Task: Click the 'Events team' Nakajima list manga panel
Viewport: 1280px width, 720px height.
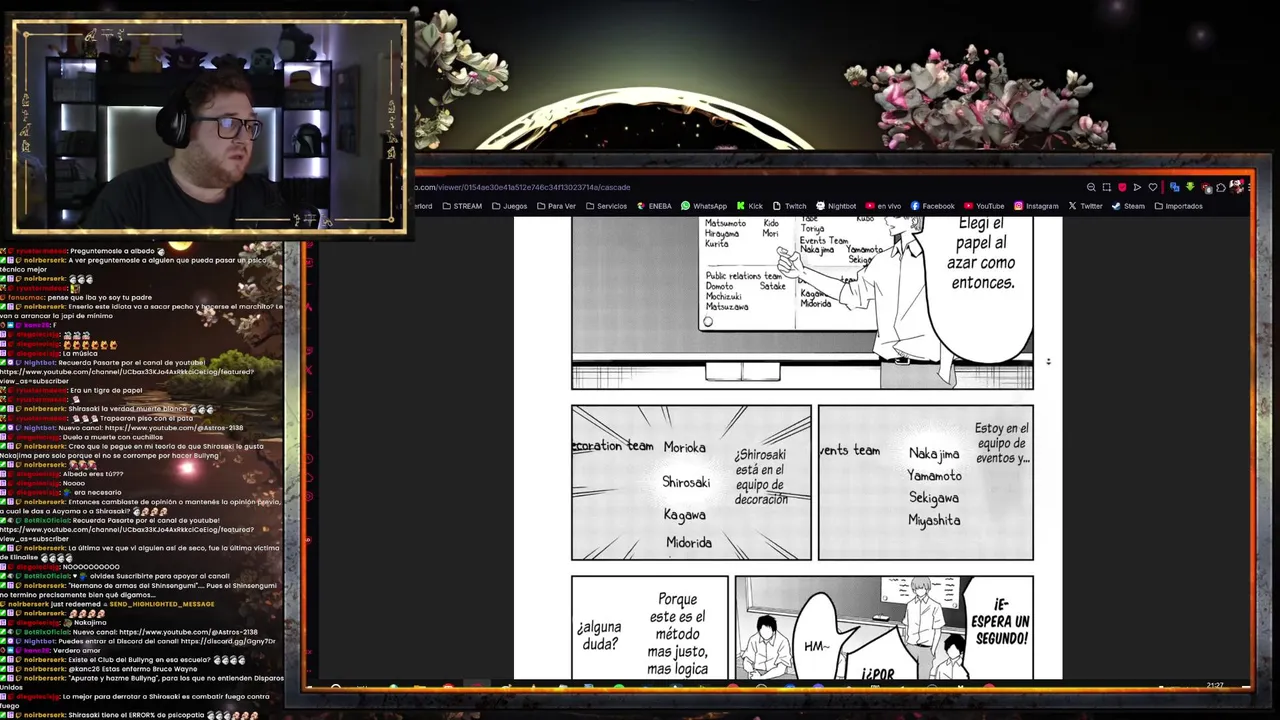Action: (925, 482)
